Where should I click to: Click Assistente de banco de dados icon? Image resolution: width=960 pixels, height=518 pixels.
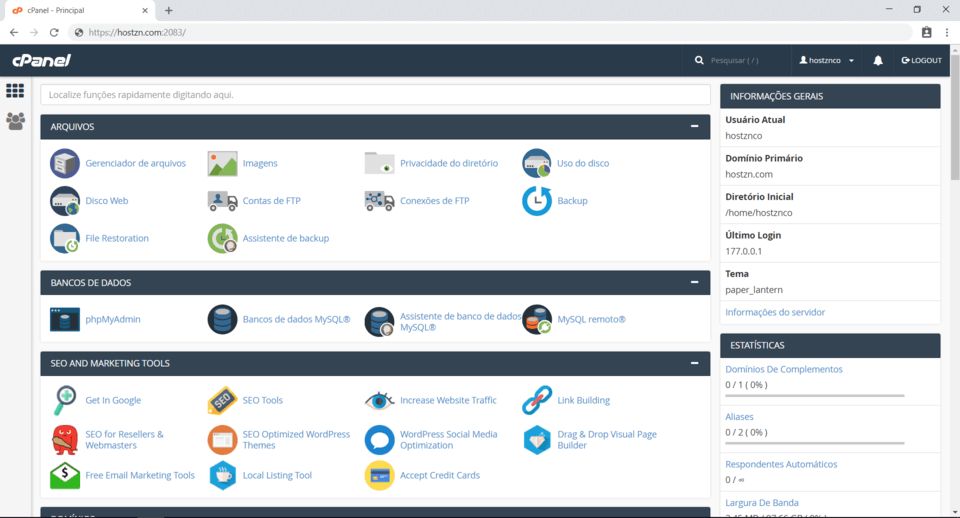point(380,321)
